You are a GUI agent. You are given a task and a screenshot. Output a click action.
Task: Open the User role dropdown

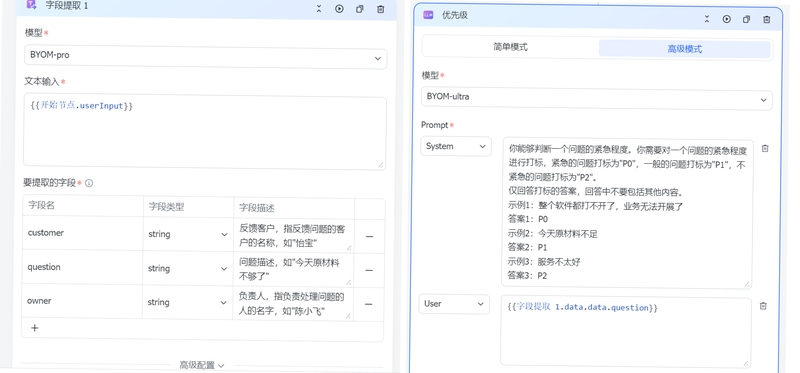pyautogui.click(x=454, y=304)
